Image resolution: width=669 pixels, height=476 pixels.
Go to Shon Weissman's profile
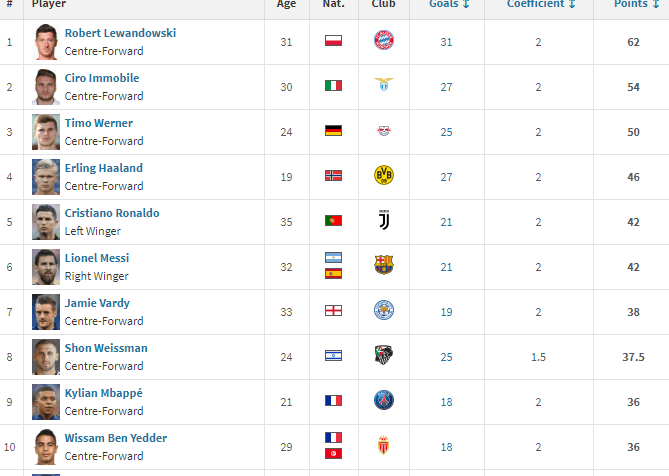click(106, 348)
